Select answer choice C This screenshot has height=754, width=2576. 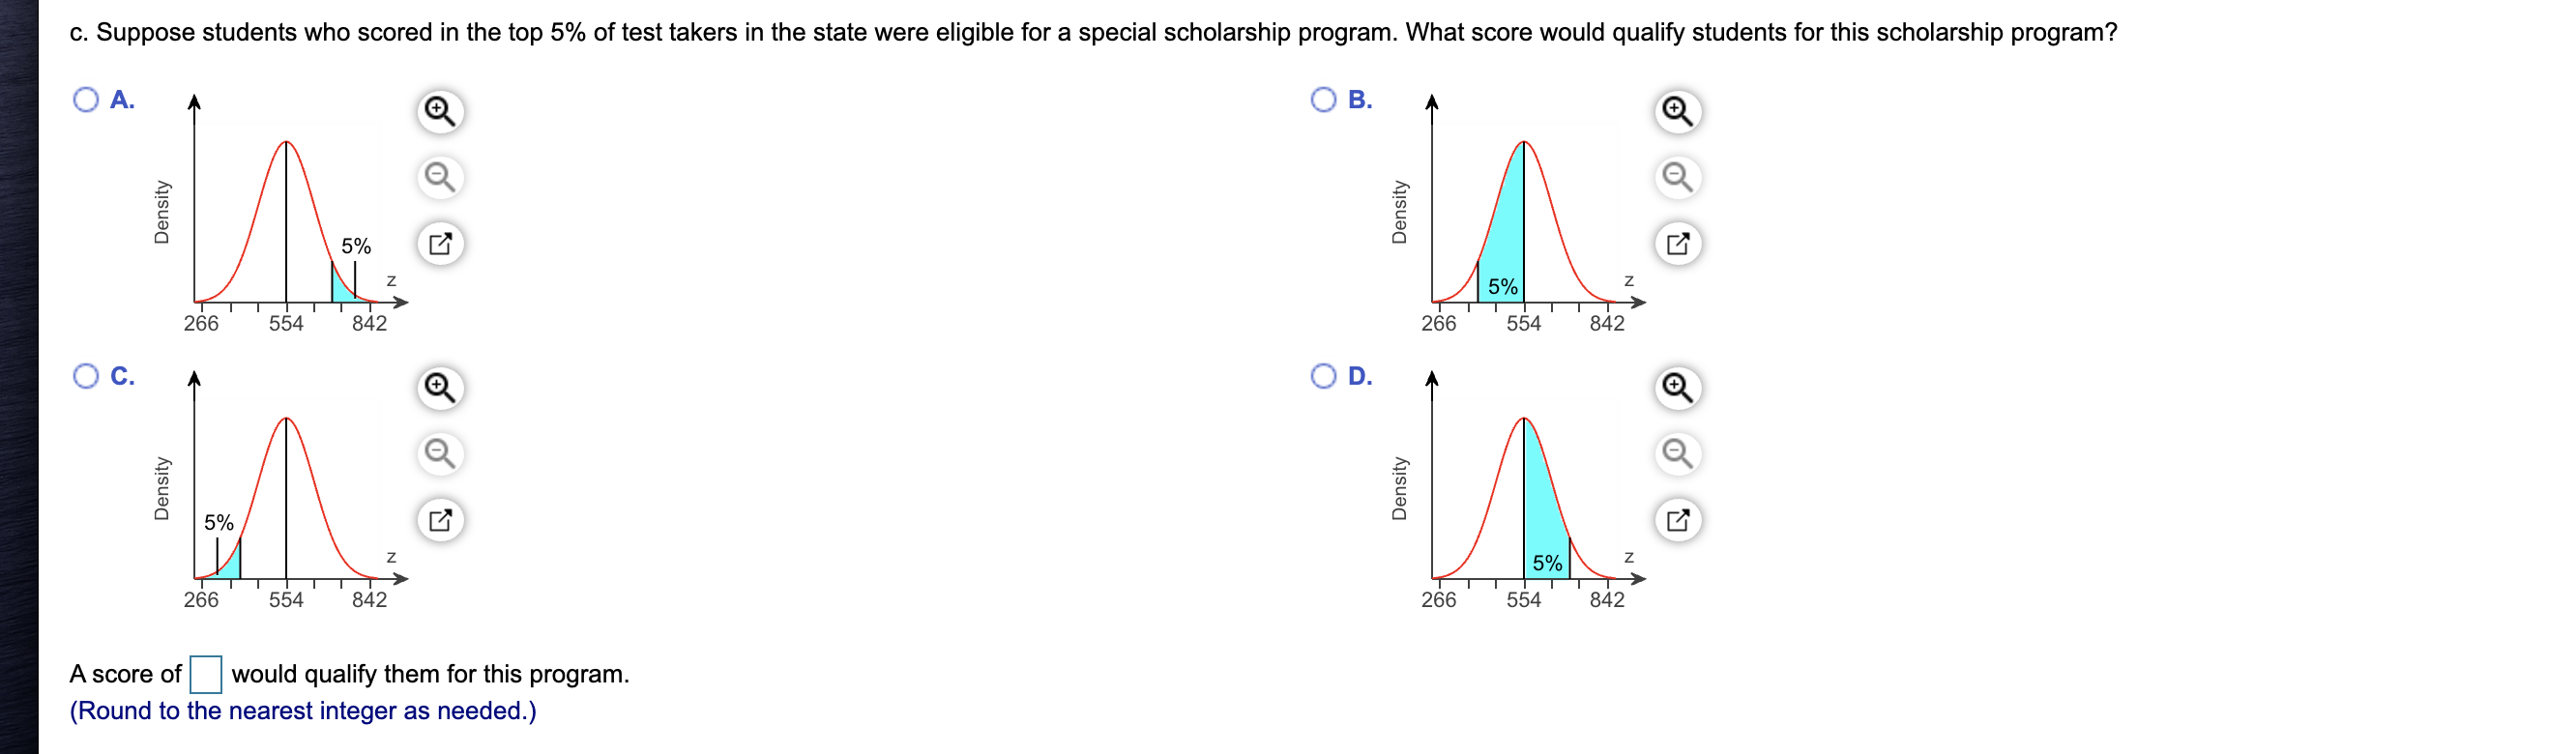pyautogui.click(x=85, y=377)
